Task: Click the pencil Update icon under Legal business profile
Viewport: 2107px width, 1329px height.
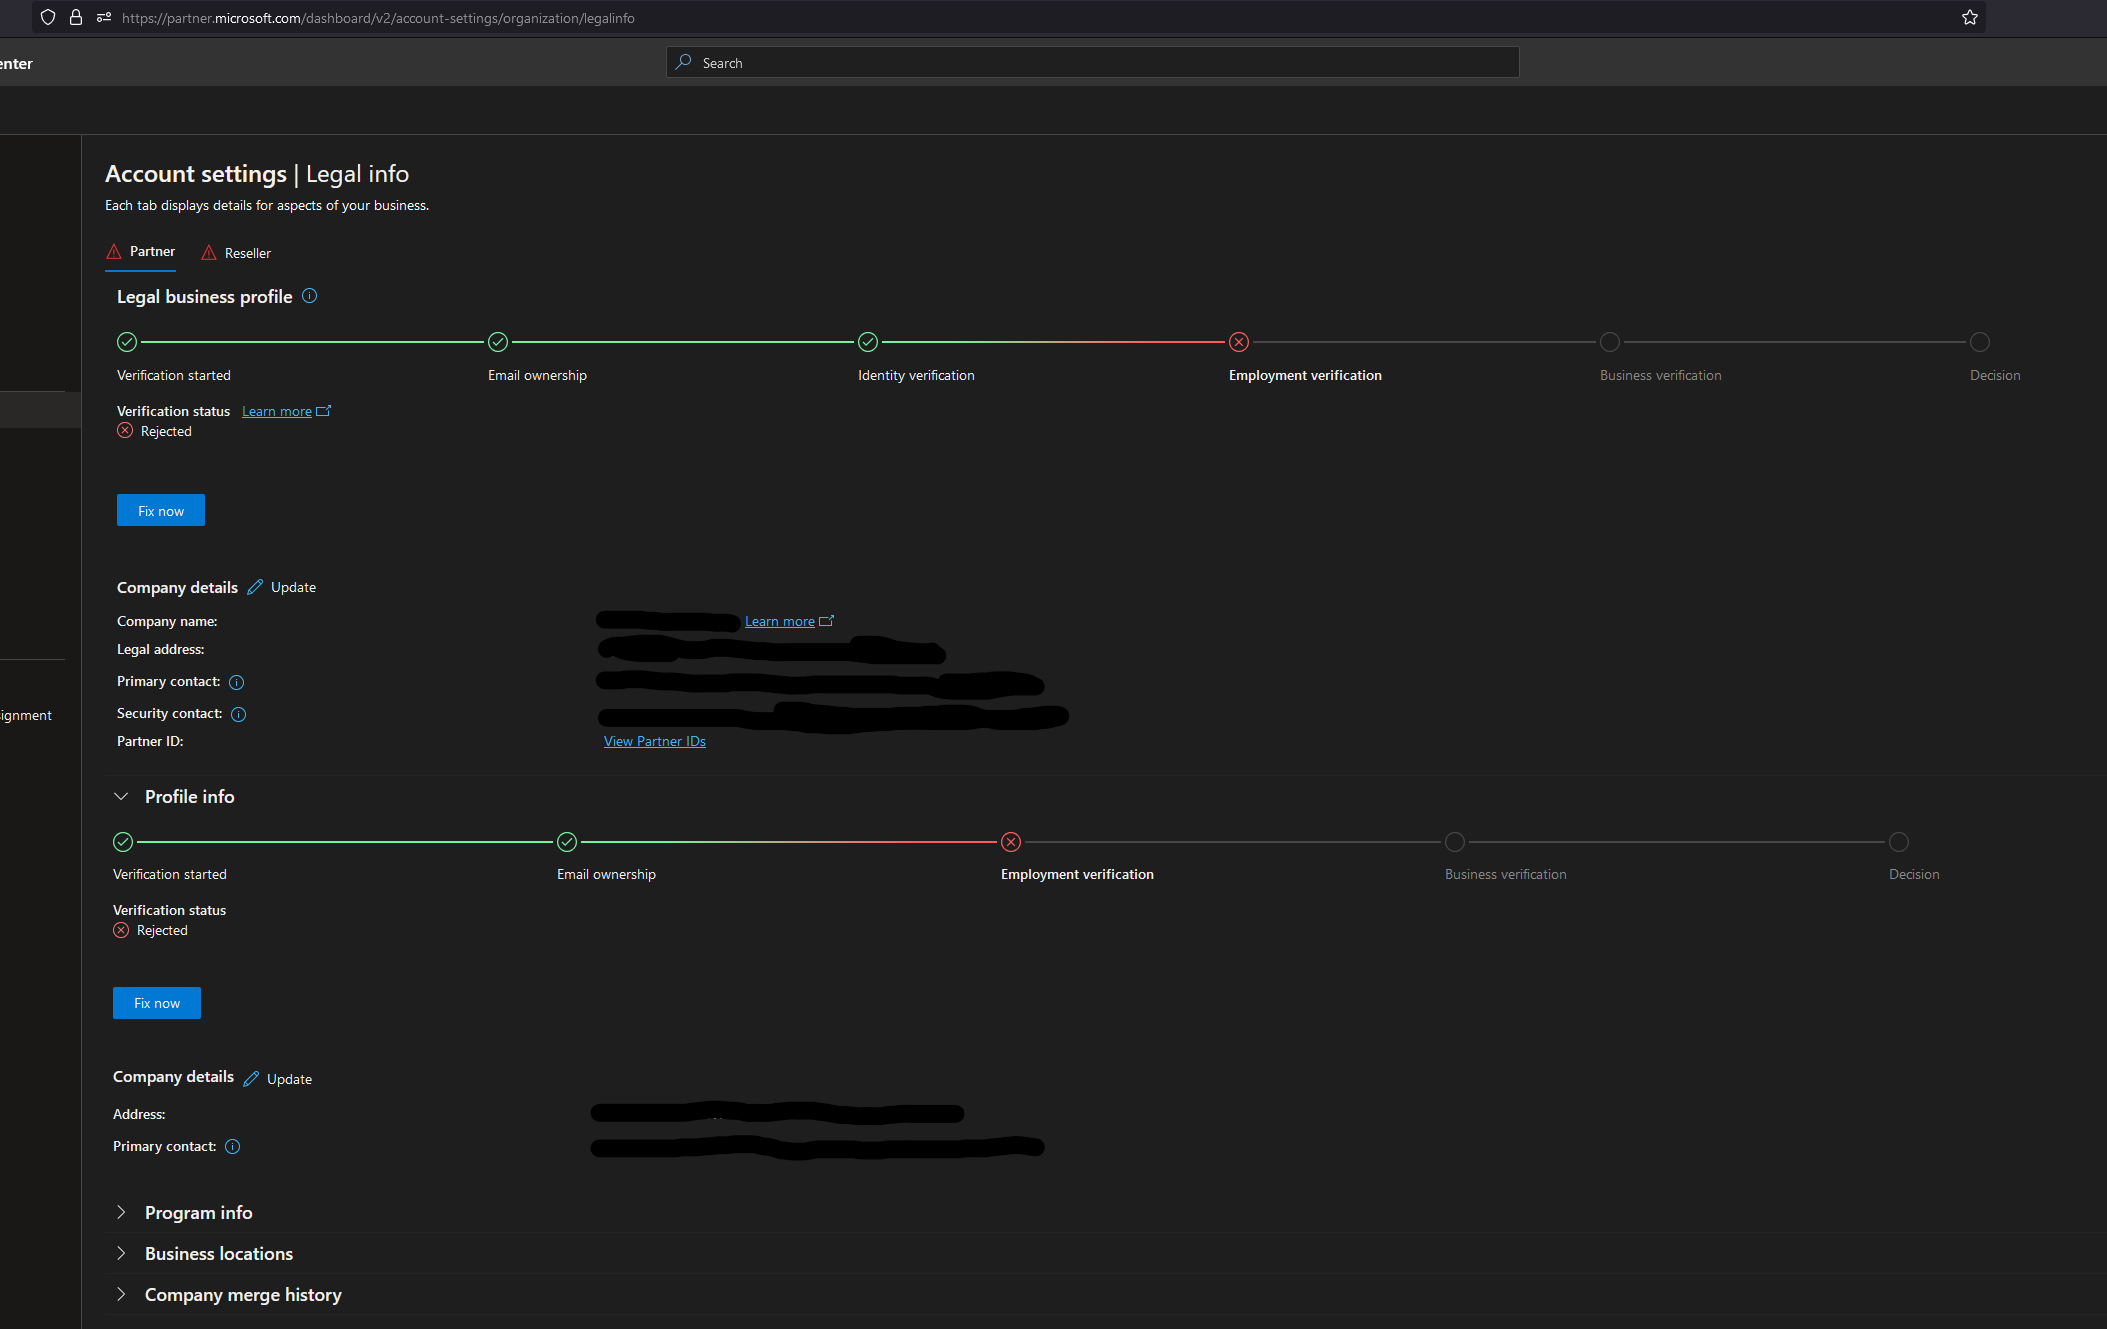Action: [x=255, y=587]
